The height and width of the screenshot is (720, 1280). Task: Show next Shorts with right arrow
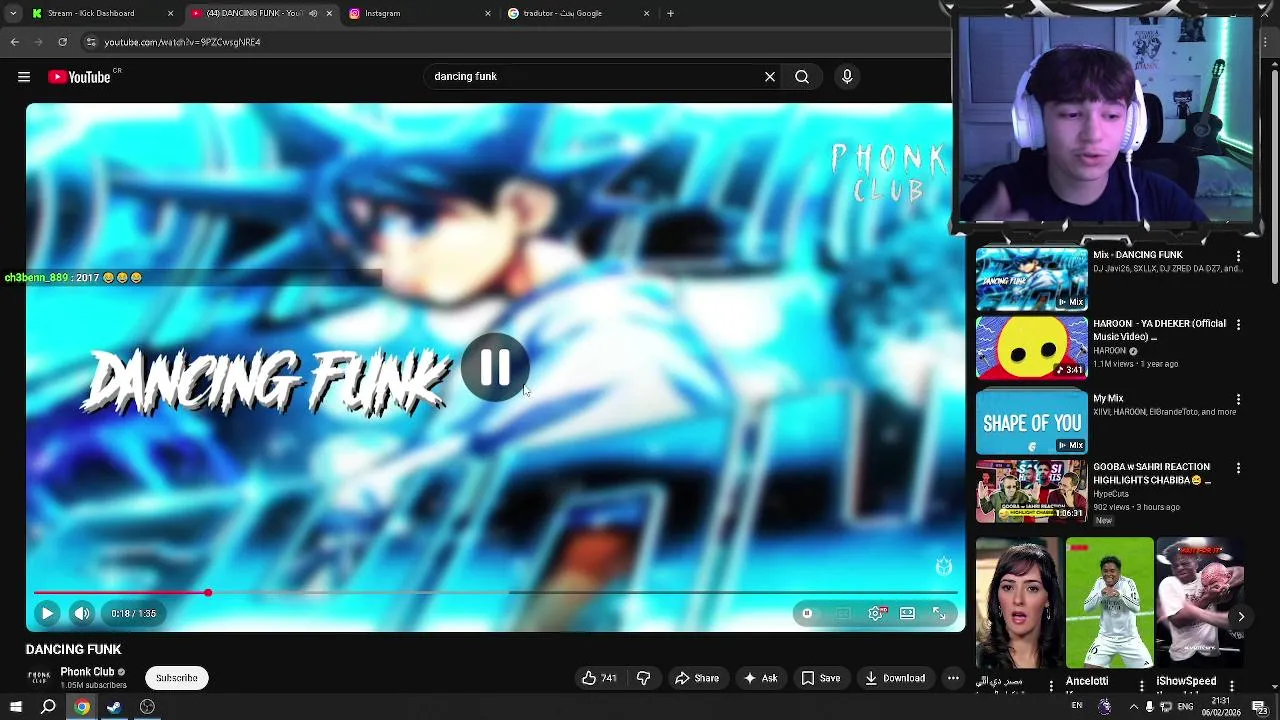pos(1241,617)
